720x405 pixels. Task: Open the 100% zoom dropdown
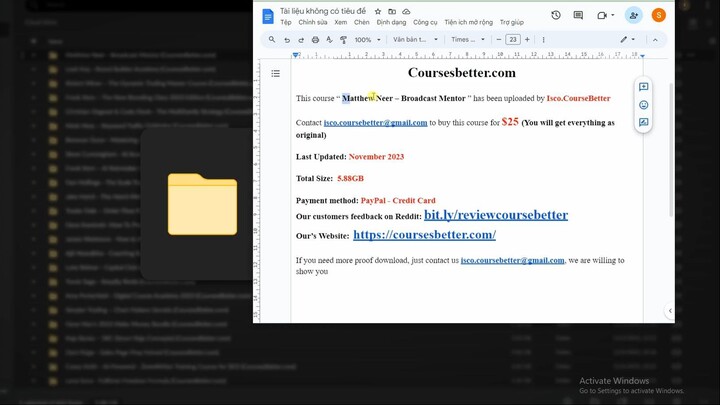click(367, 40)
